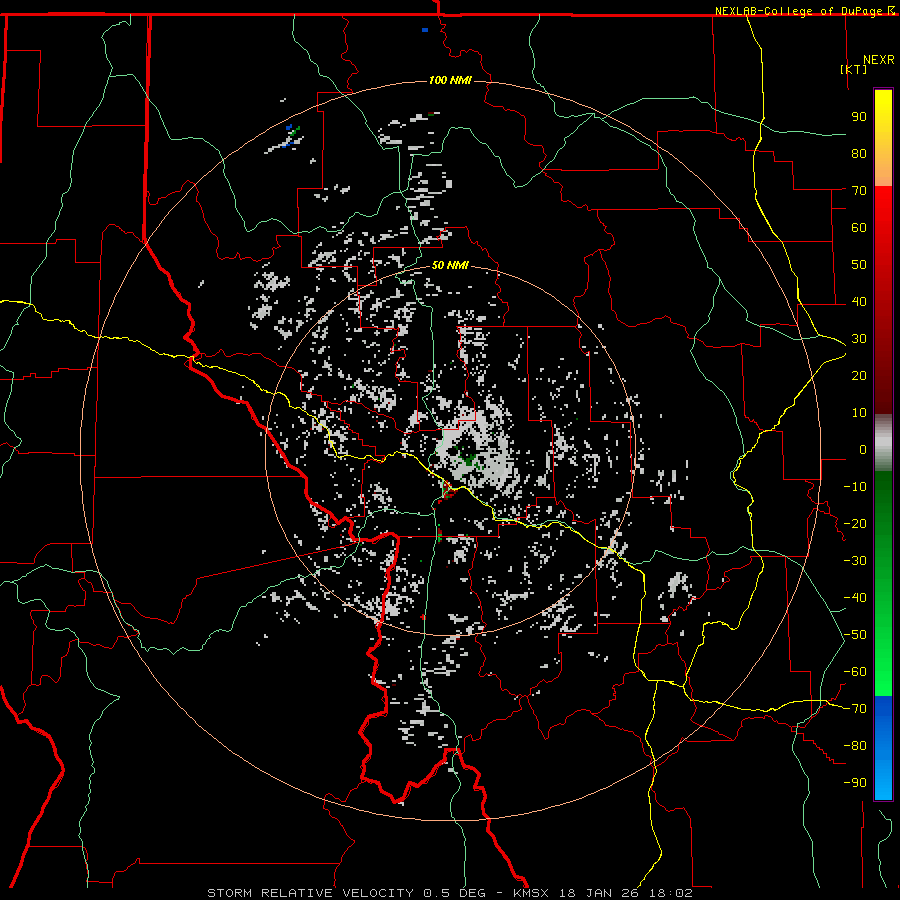900x900 pixels.
Task: Click the positive 10 scale label
Action: [x=859, y=413]
